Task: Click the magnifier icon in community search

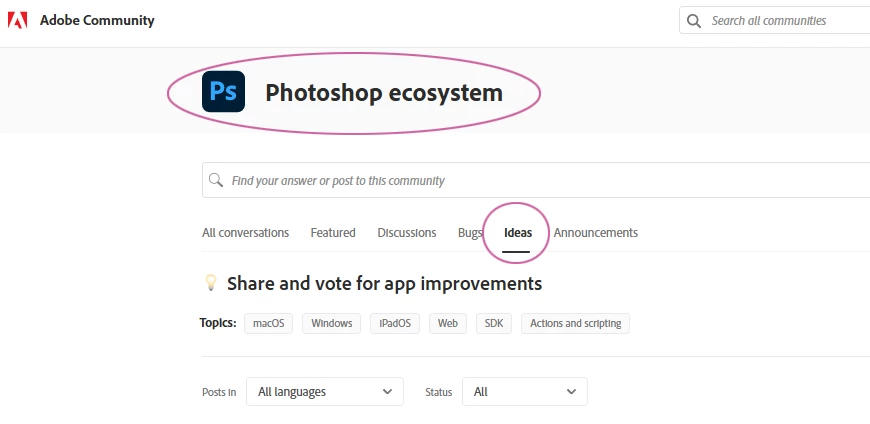Action: point(215,180)
